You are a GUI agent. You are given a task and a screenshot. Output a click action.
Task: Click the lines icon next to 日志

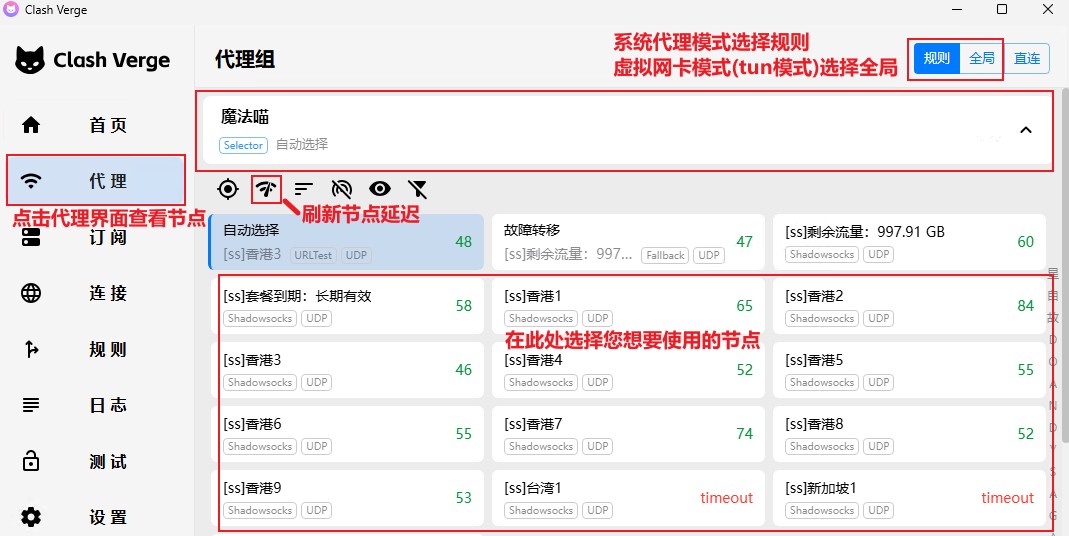[x=31, y=405]
